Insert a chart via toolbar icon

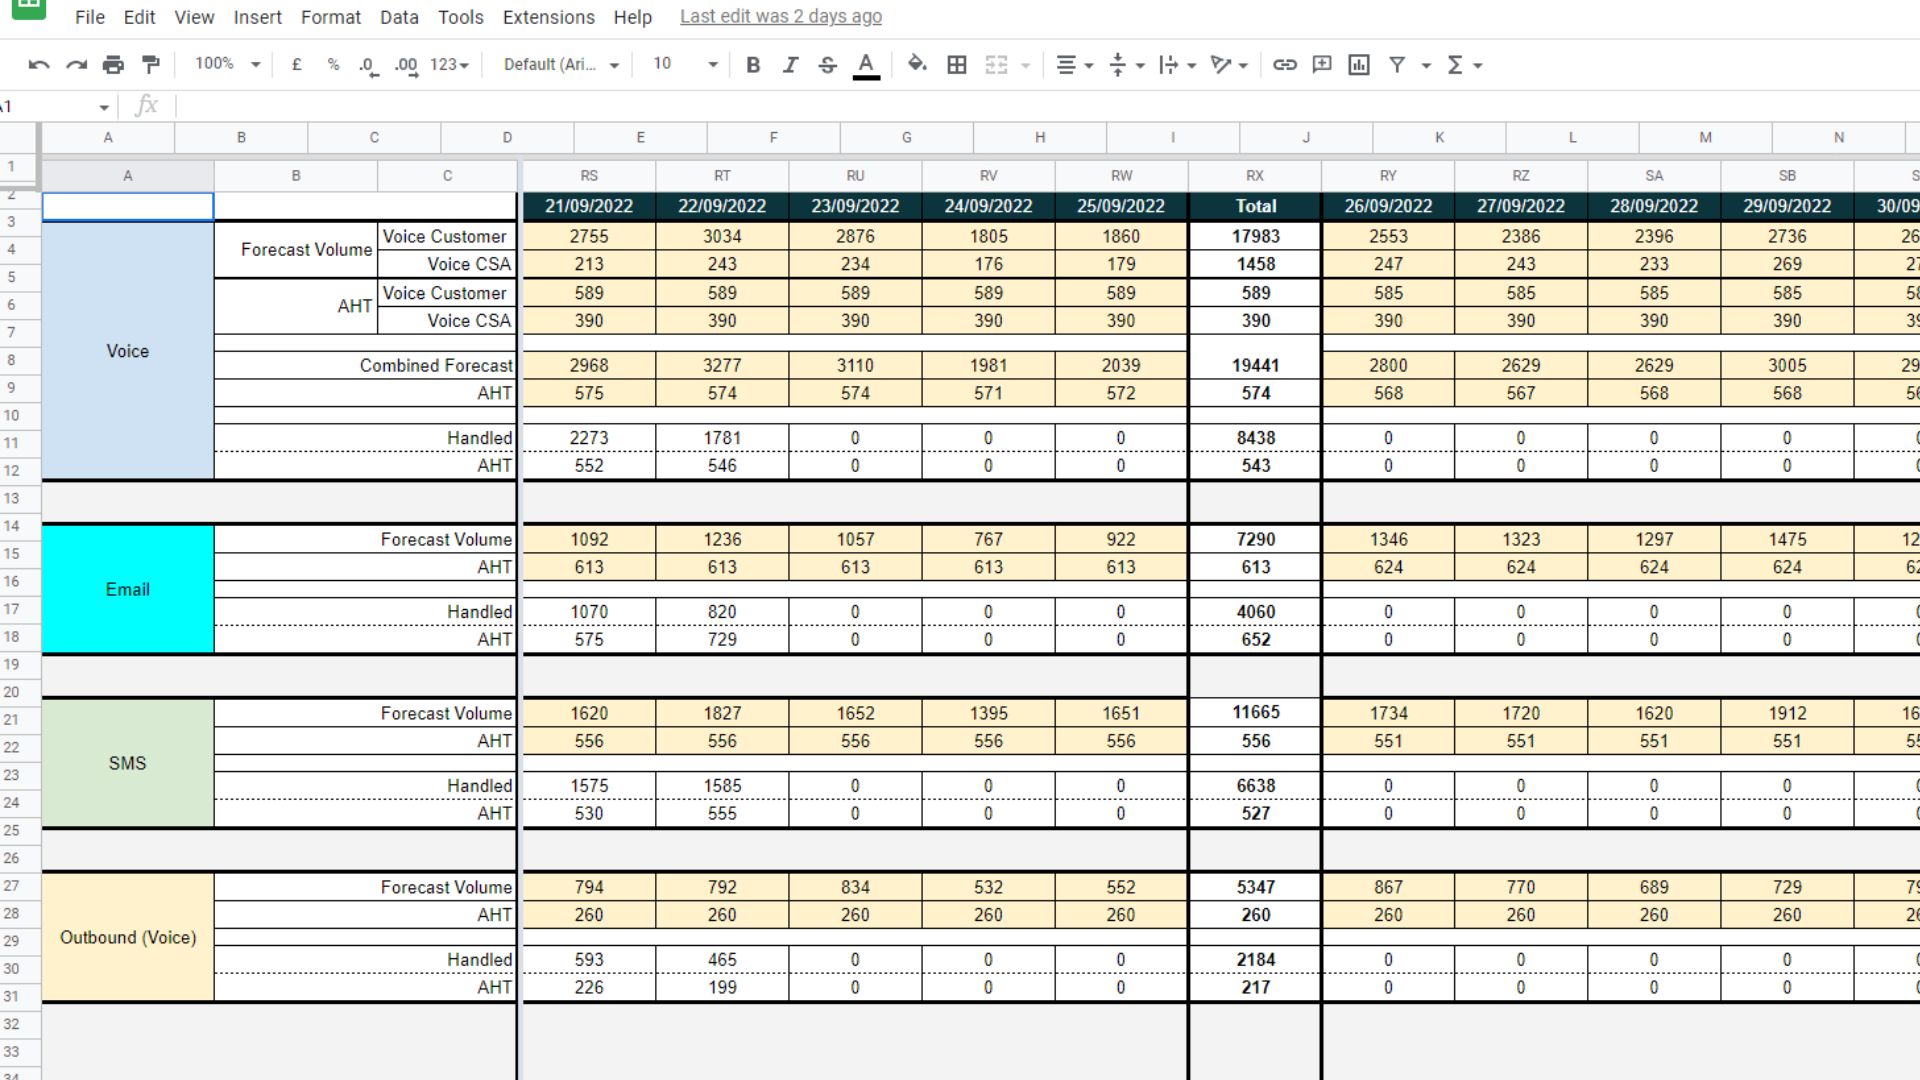pyautogui.click(x=1358, y=65)
